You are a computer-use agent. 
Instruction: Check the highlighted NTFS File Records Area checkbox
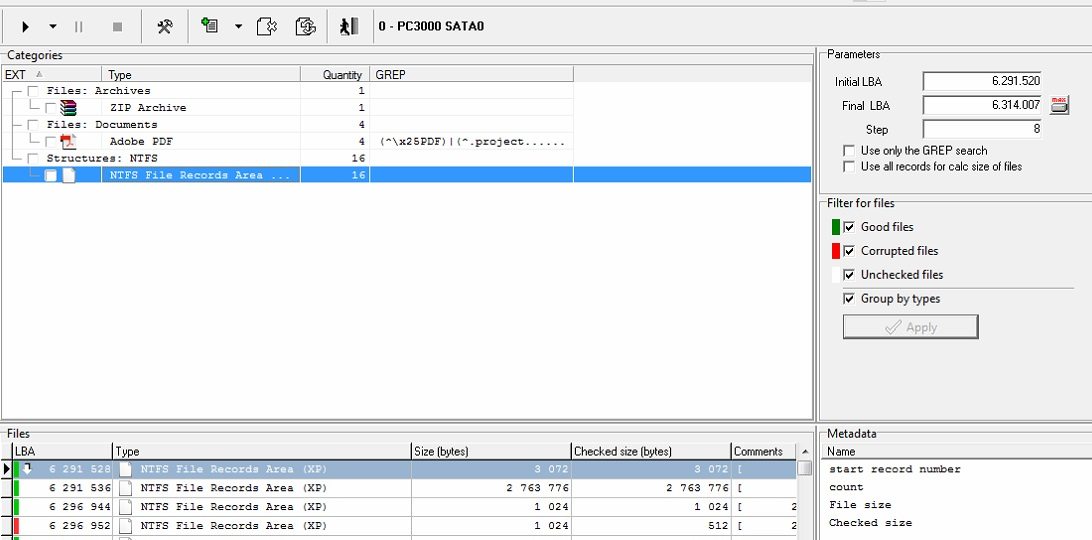[x=51, y=176]
